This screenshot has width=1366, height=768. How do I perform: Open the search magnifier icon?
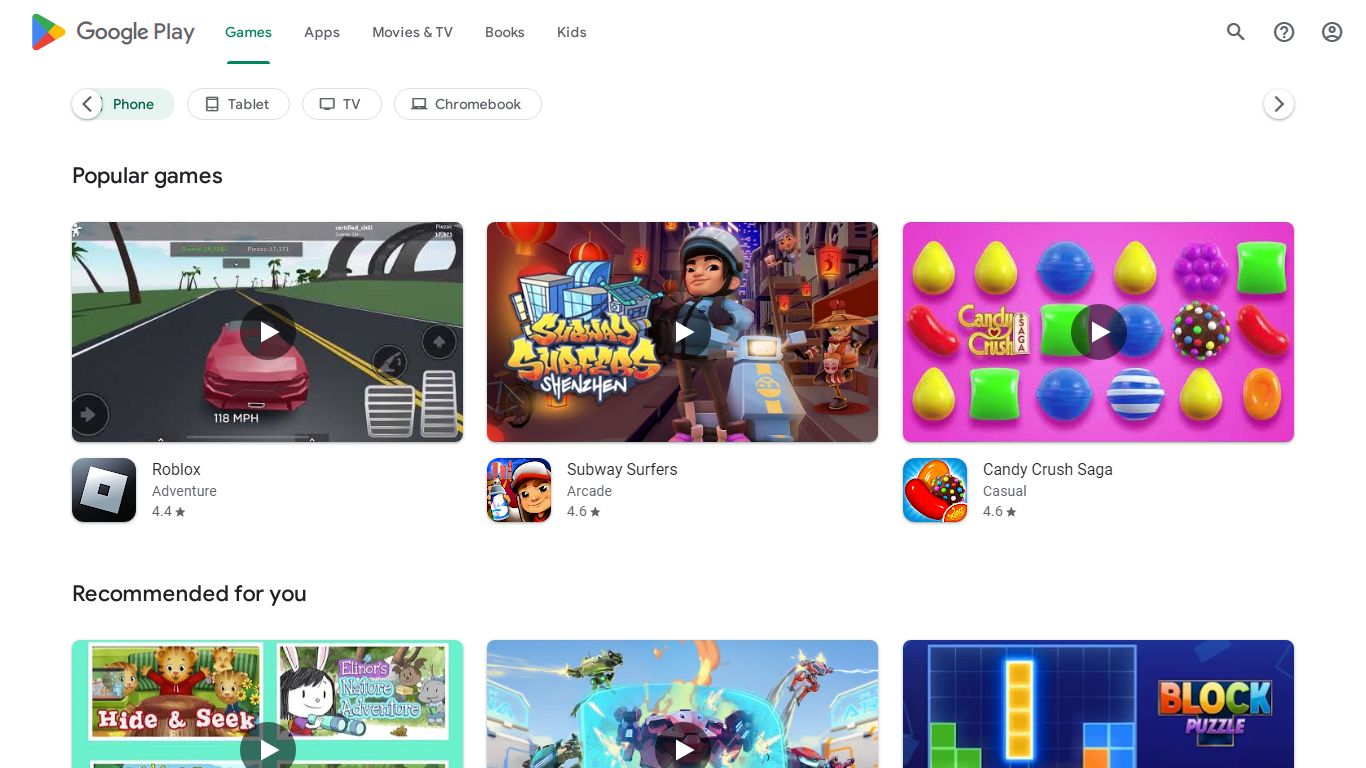click(1236, 32)
